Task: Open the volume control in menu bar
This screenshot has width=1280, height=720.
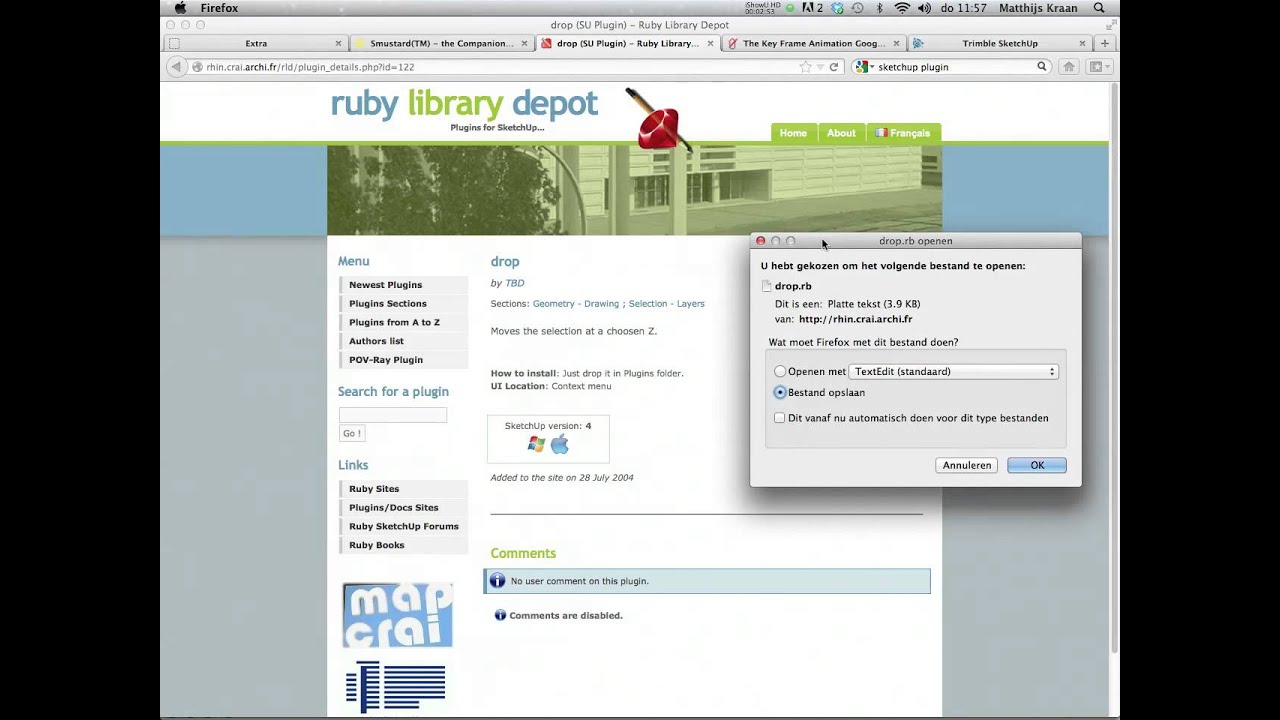Action: [x=924, y=8]
